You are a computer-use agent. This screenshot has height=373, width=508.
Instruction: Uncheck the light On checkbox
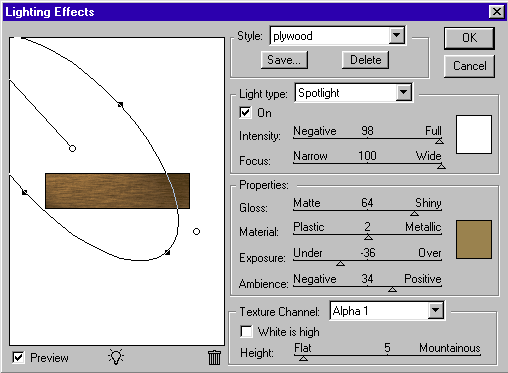[245, 113]
